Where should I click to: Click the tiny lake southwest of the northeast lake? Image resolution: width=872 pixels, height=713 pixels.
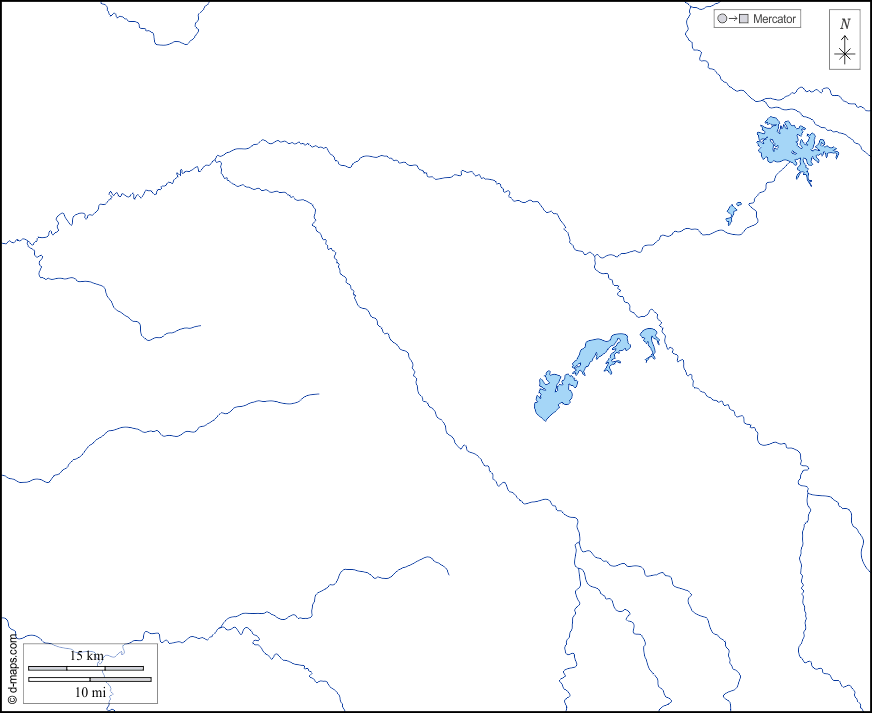click(733, 214)
